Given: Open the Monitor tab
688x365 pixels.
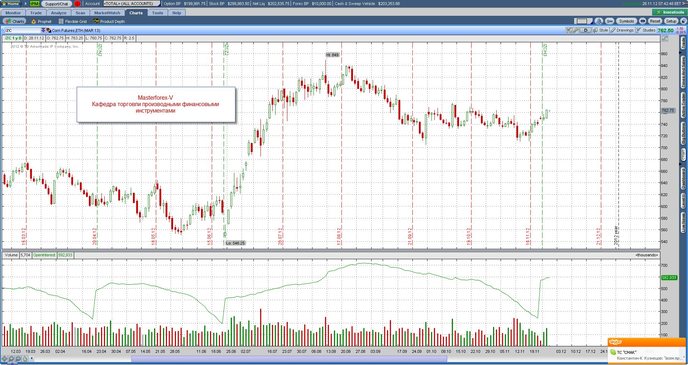Looking at the screenshot, I should click(13, 13).
